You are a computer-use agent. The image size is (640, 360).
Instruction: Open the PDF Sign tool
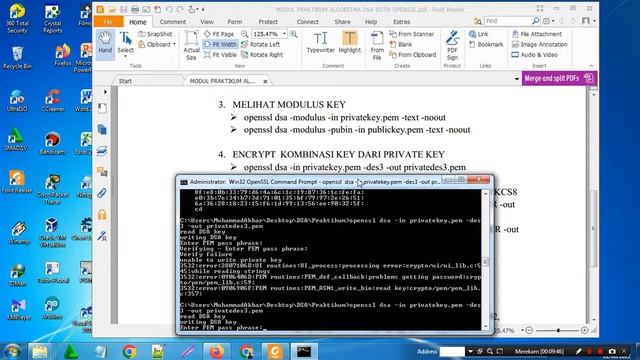(452, 45)
